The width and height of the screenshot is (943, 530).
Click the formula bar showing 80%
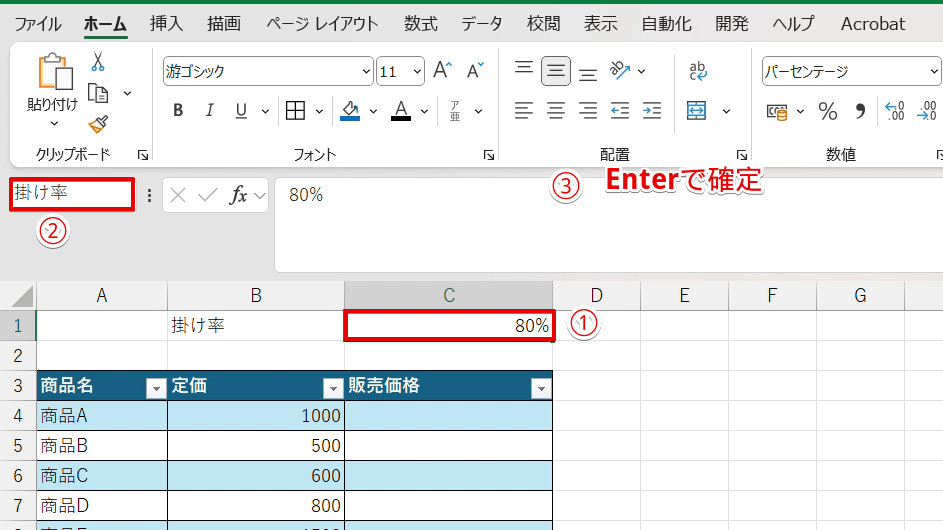609,224
